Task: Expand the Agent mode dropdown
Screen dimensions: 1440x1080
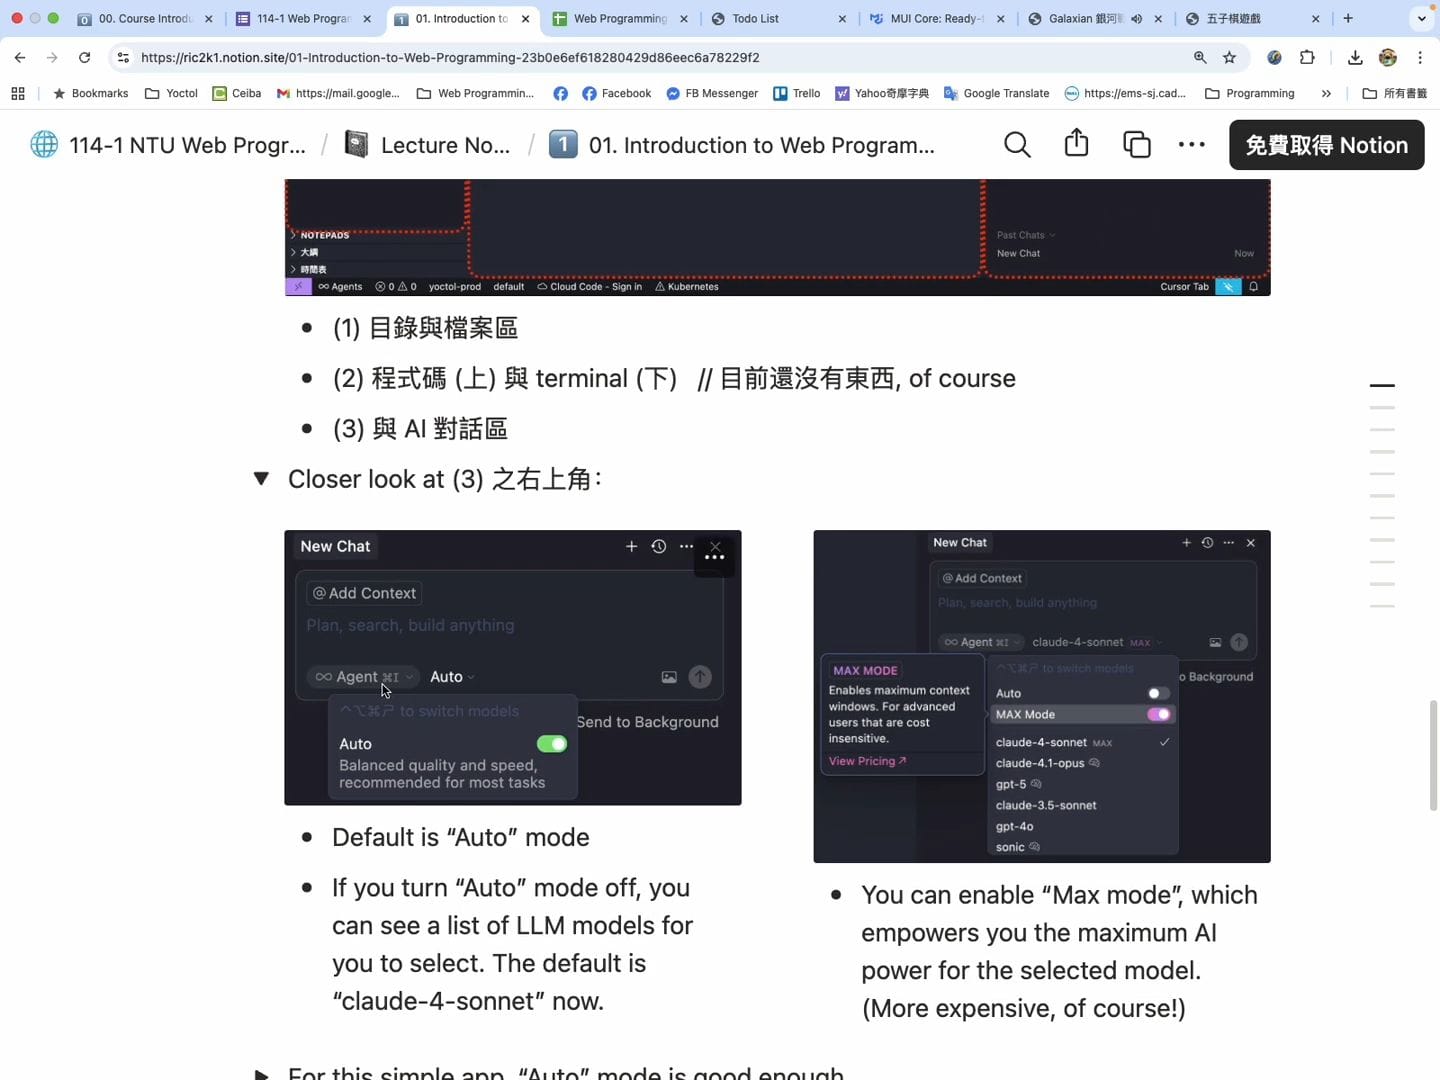Action: coord(361,677)
